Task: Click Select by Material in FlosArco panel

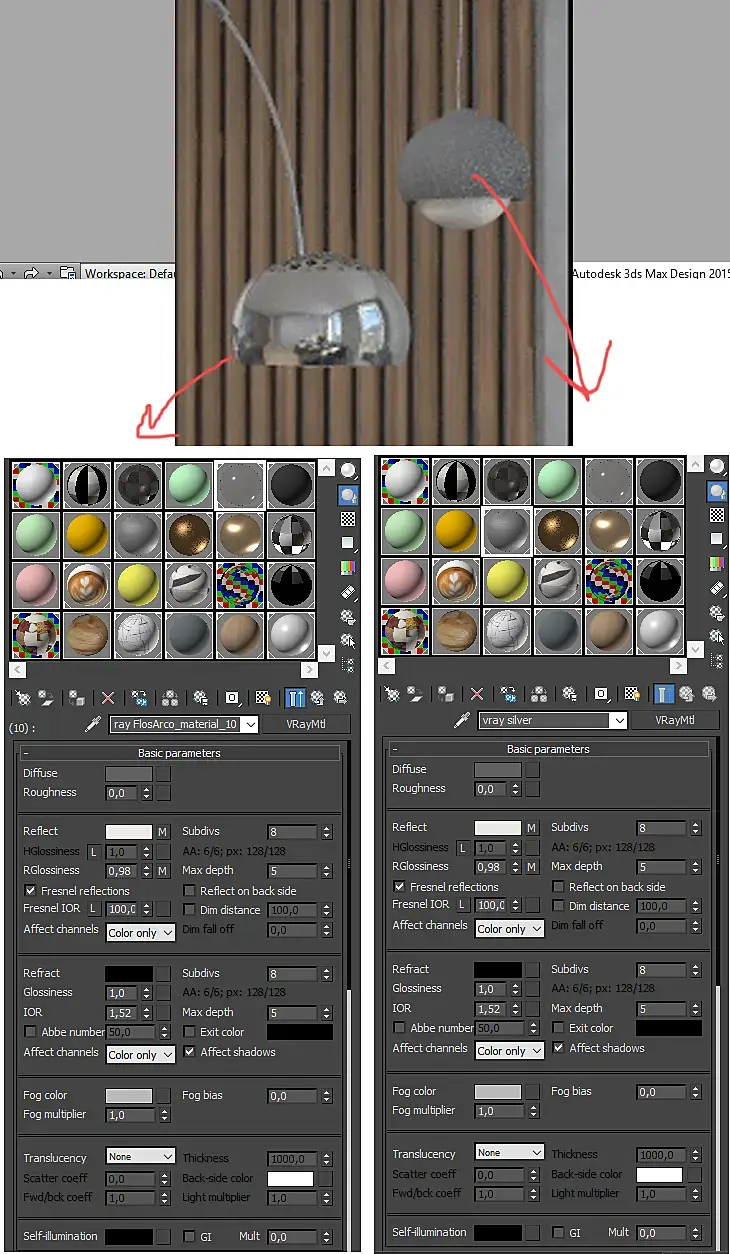Action: point(348,640)
